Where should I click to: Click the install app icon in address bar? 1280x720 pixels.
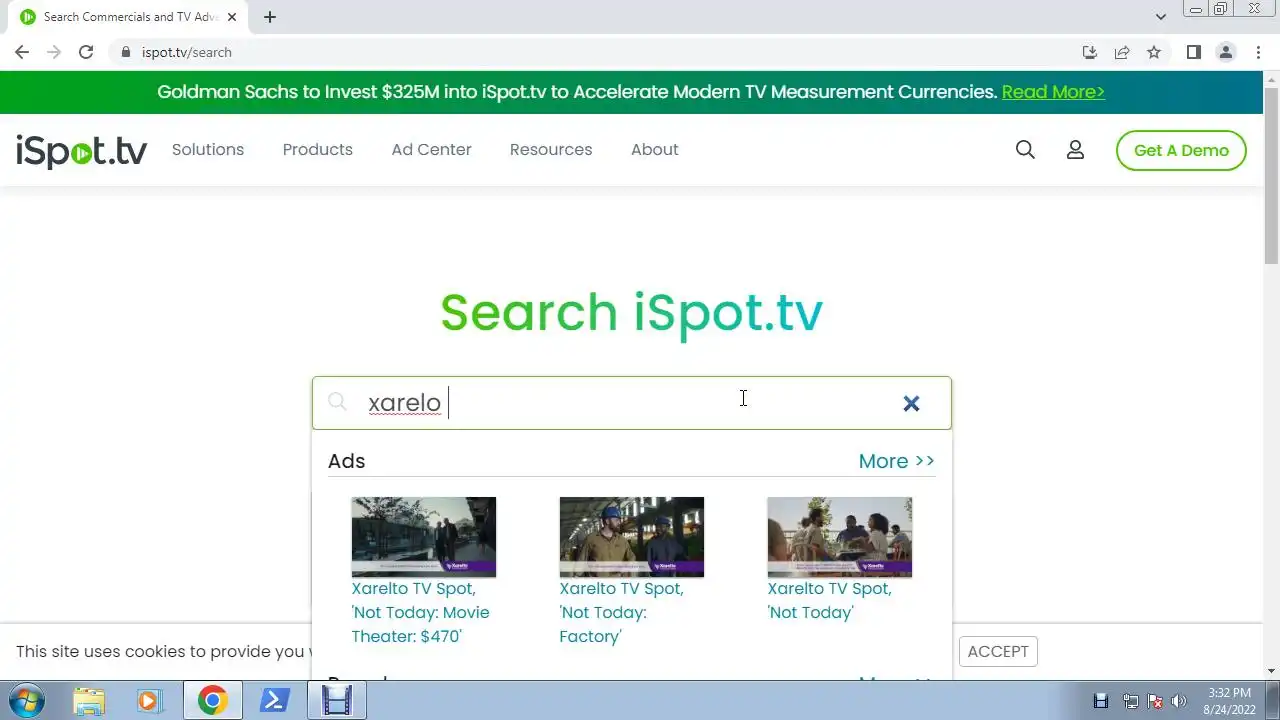tap(1090, 52)
